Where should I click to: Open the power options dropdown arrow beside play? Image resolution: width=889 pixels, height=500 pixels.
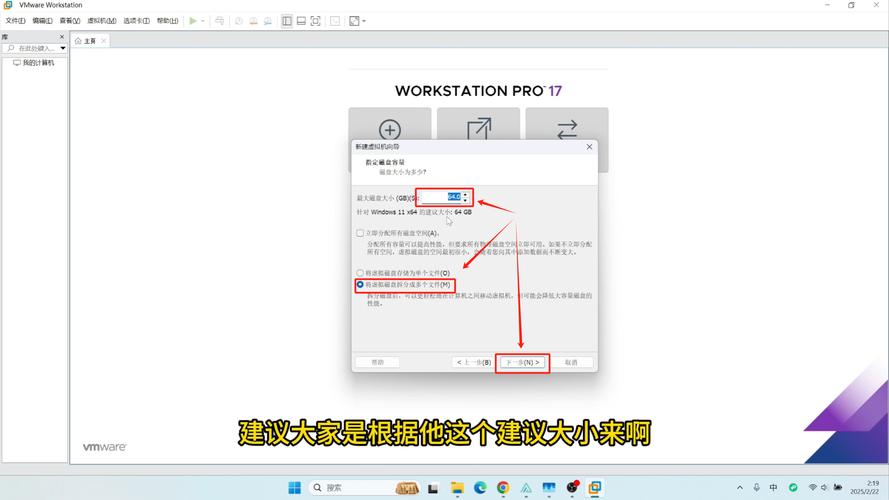click(x=202, y=21)
